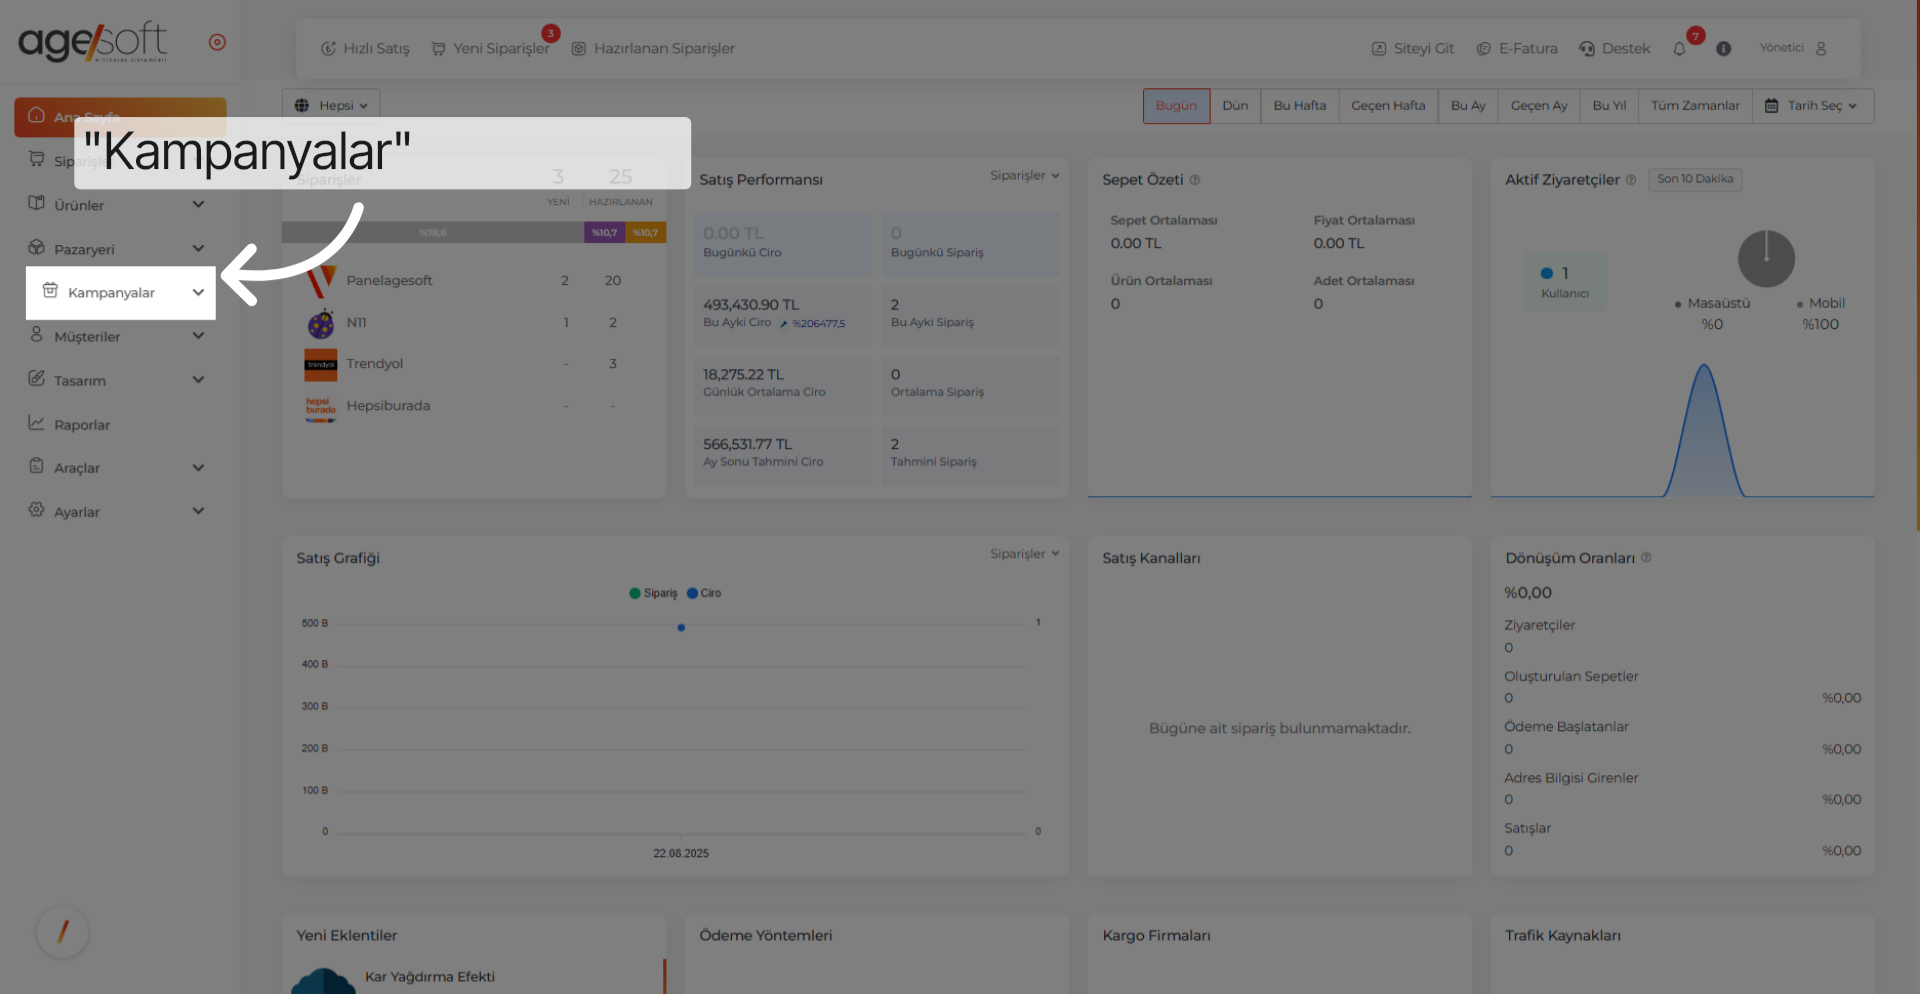Expand Kampanyalar menu chevron
The height and width of the screenshot is (994, 1920).
coord(198,292)
